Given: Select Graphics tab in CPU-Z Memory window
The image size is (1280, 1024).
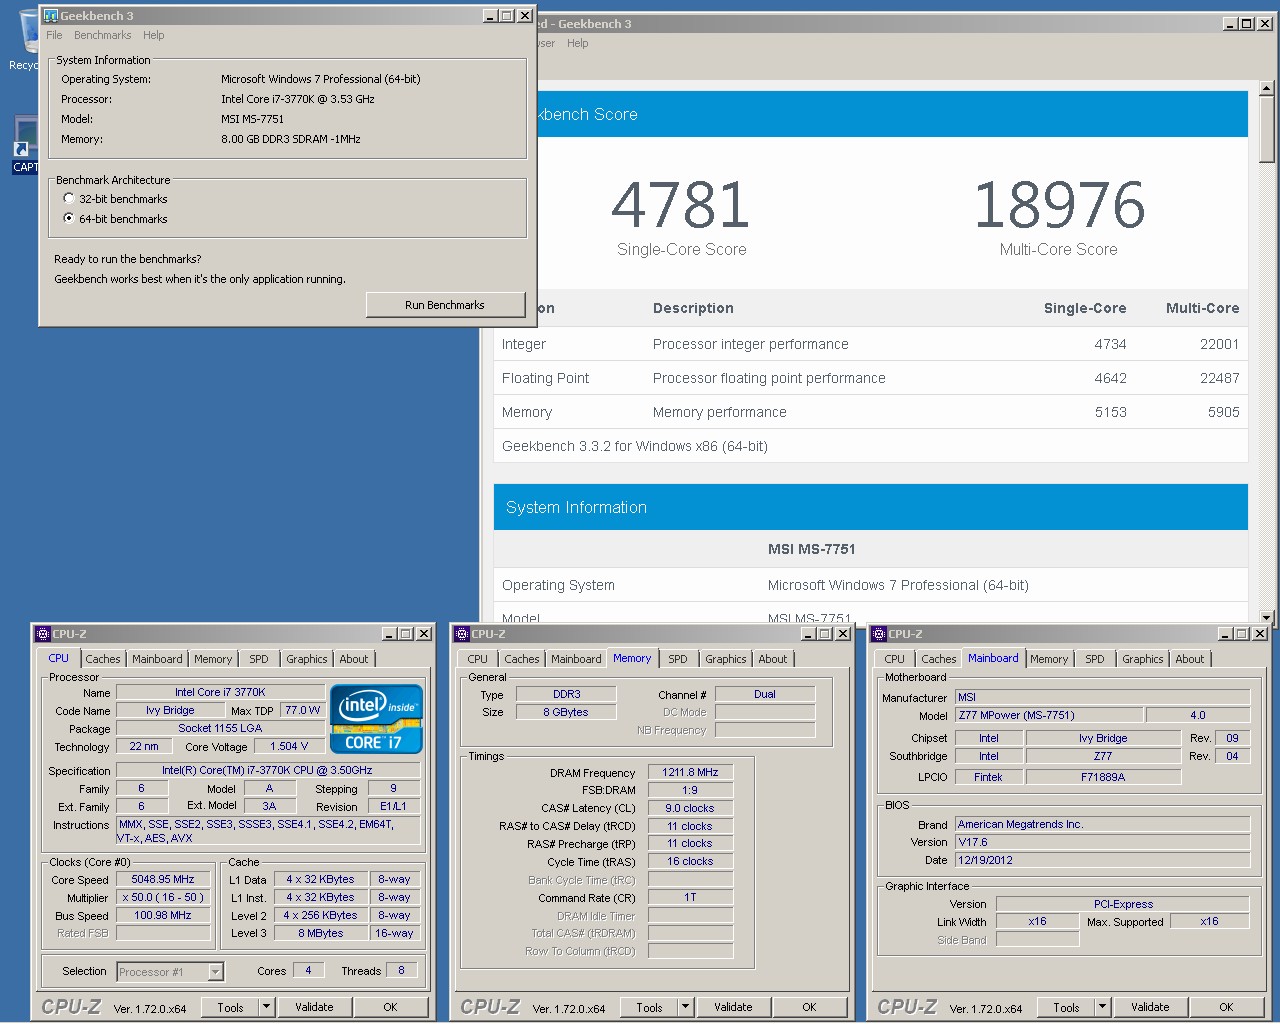Looking at the screenshot, I should pos(725,659).
